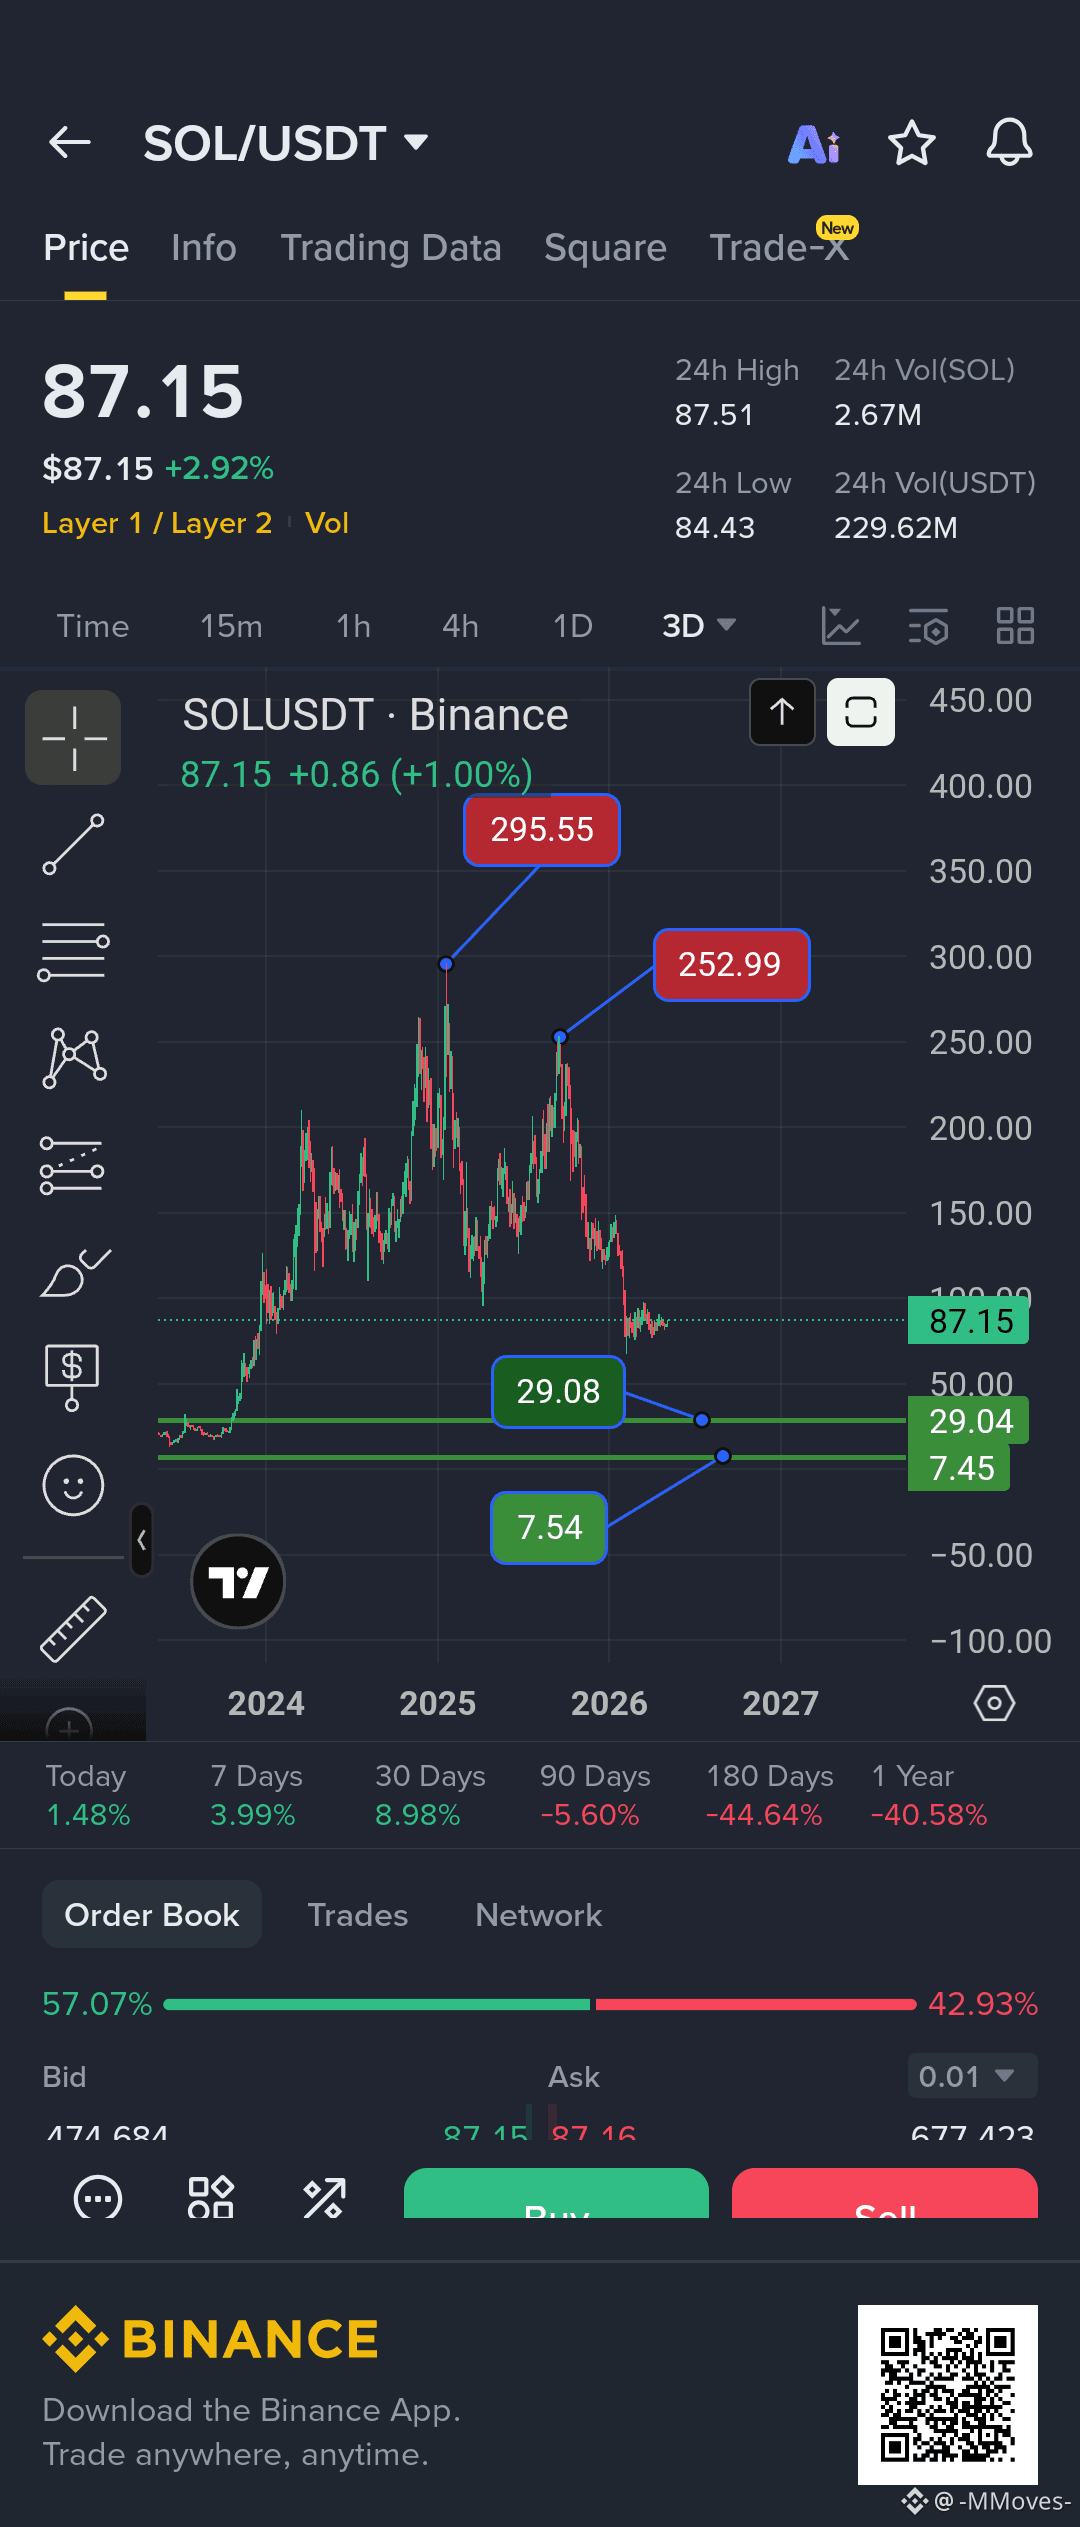
Task: Open chart display settings icon
Action: [928, 626]
